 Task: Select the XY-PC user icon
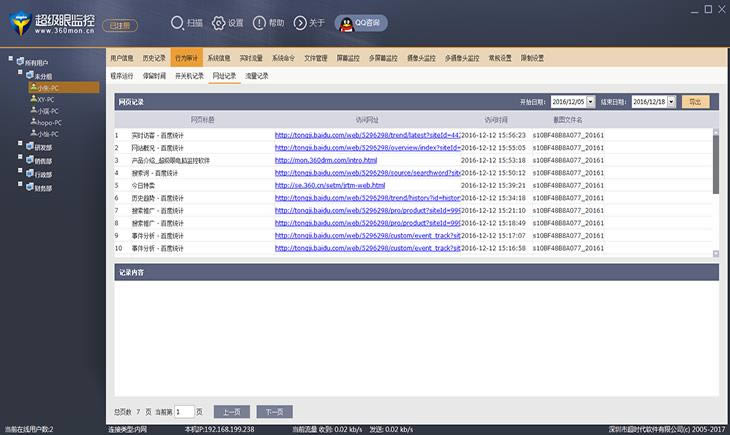34,99
